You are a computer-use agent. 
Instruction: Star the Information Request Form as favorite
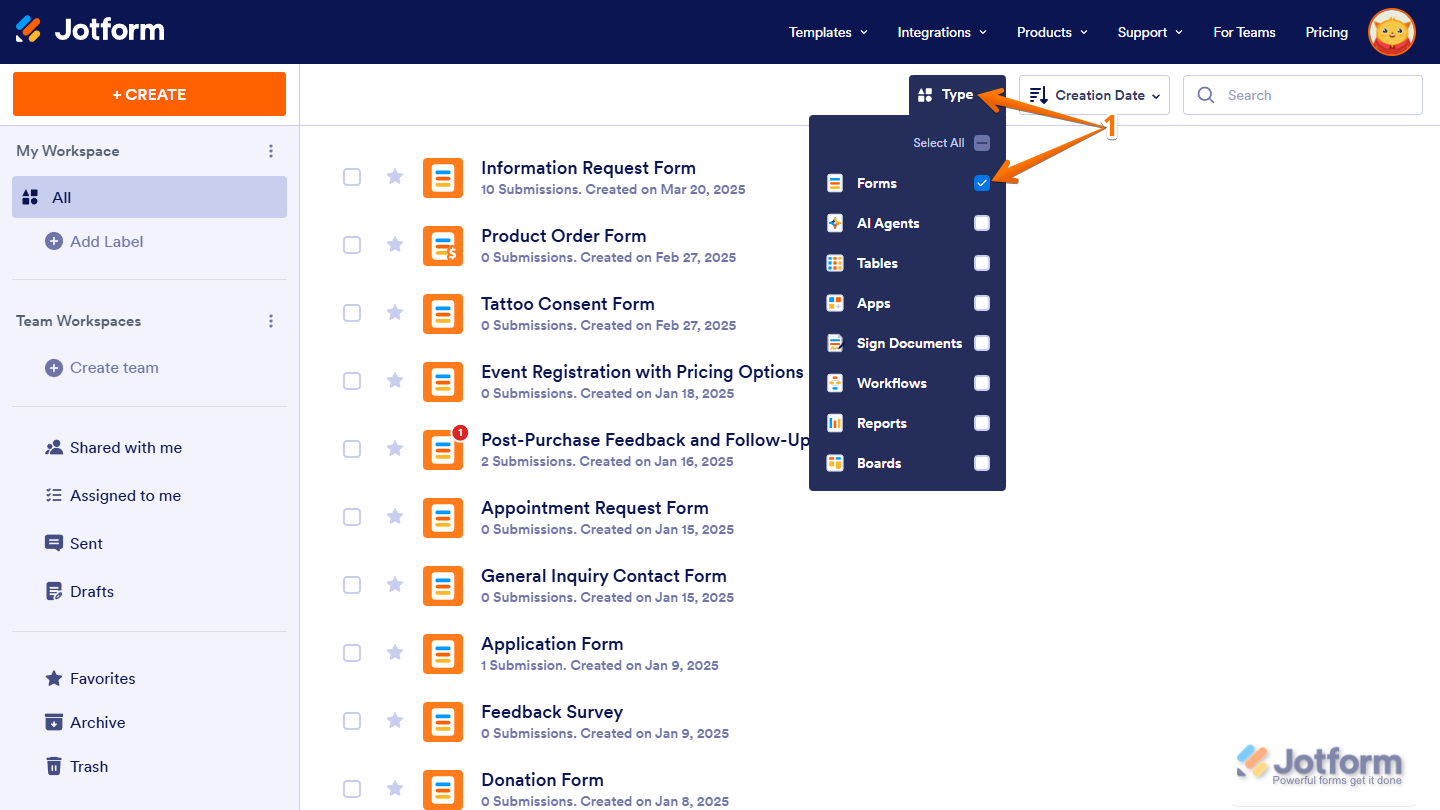coord(395,177)
